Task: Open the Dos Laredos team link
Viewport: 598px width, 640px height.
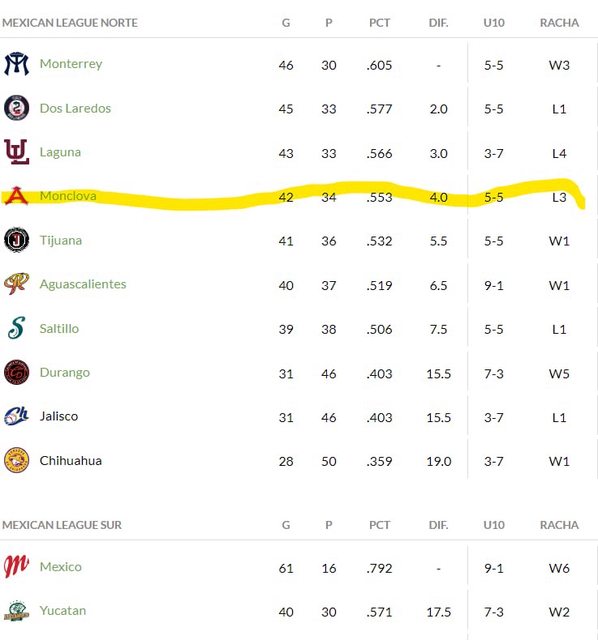Action: (75, 108)
